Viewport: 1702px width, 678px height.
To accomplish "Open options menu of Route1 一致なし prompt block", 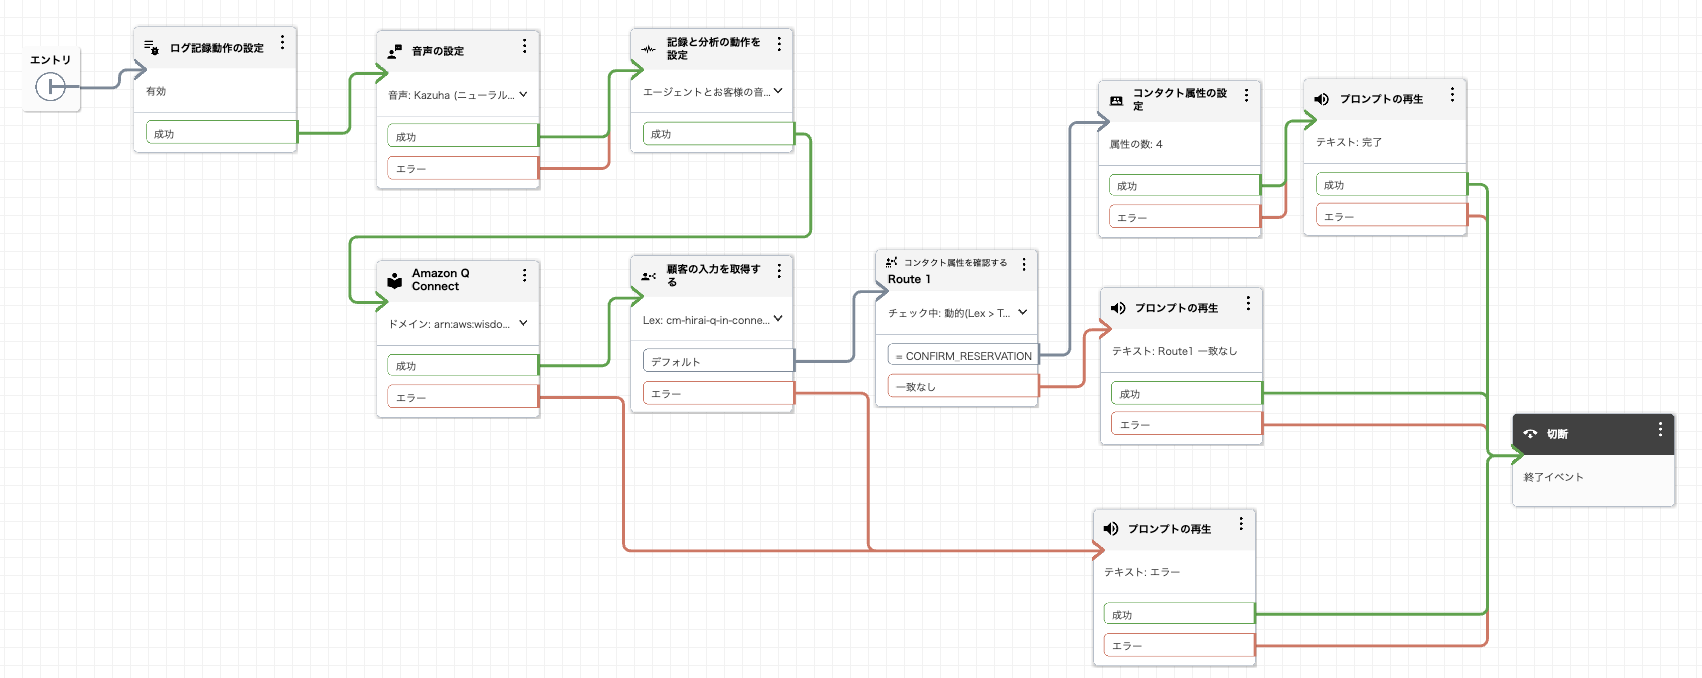I will pos(1248,303).
